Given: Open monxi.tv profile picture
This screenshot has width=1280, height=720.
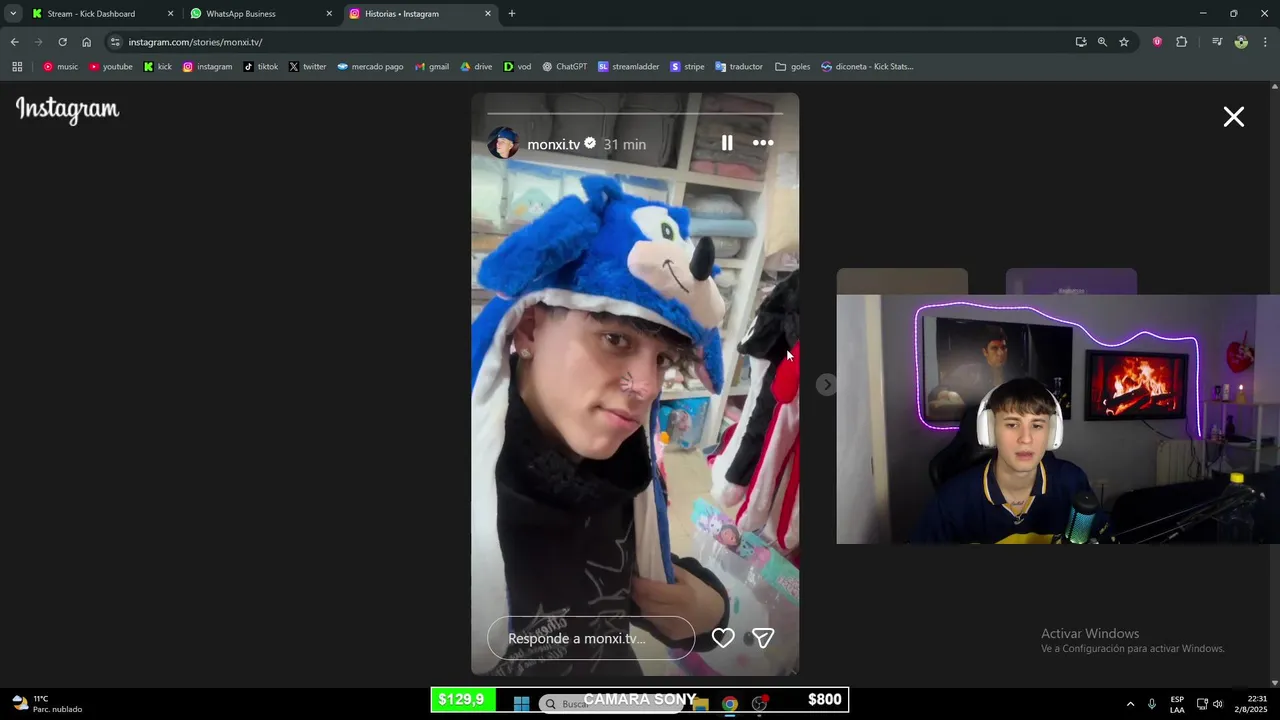Looking at the screenshot, I should (503, 143).
